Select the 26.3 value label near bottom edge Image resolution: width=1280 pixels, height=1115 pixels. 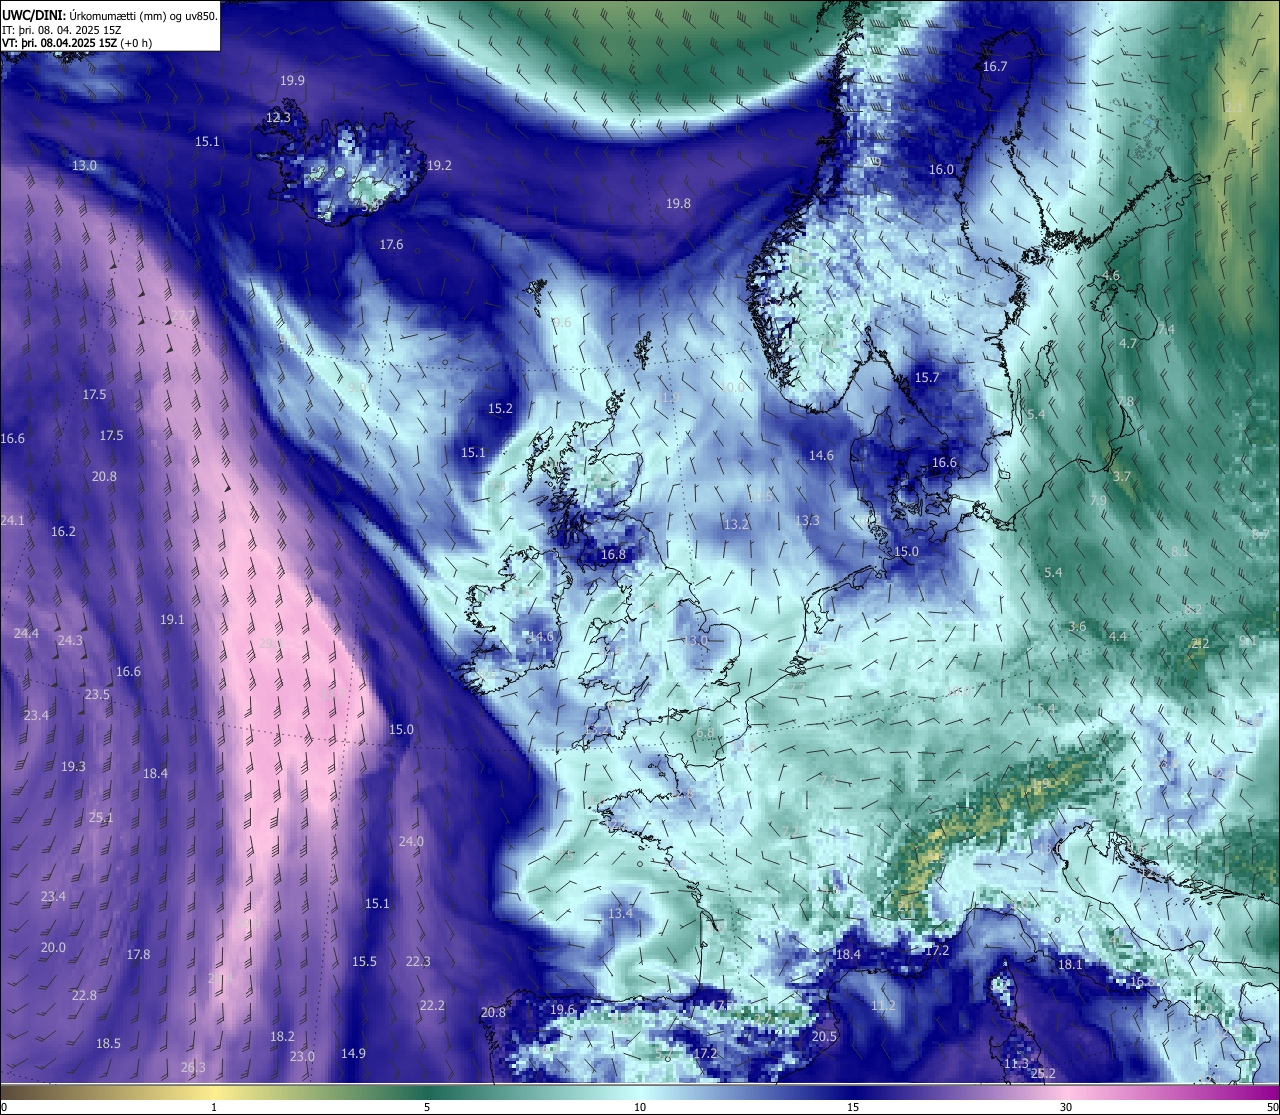click(193, 1068)
